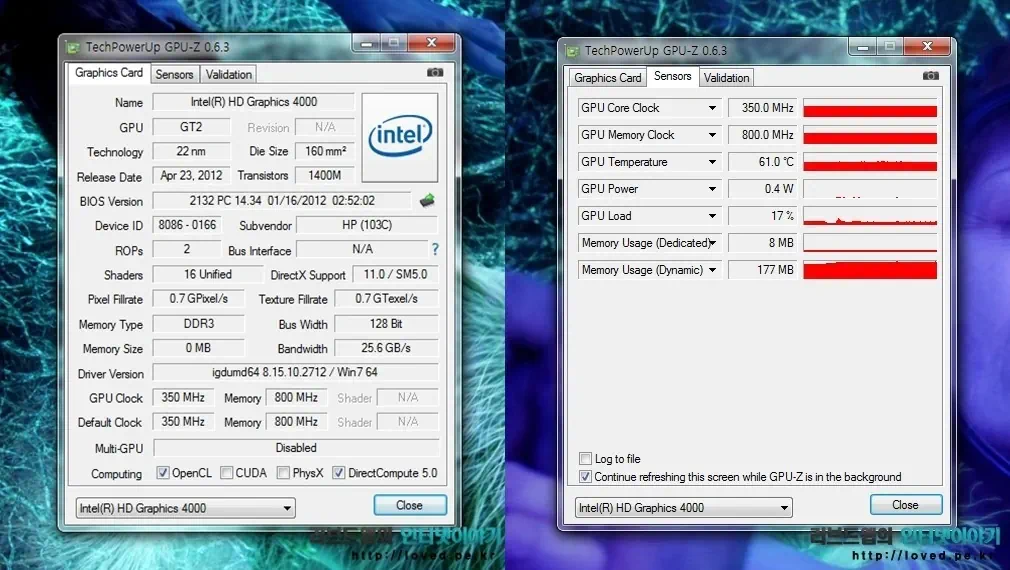Select Graphics Card tab in left window
Viewport: 1010px width, 570px height.
coord(109,73)
